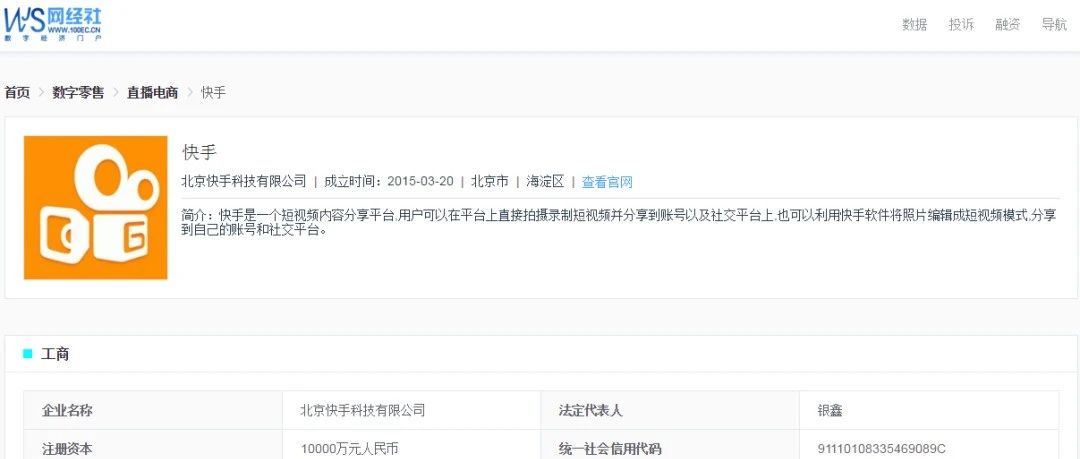
Task: Select the company name 北京快手科技有限公司 under the heading
Action: point(244,181)
